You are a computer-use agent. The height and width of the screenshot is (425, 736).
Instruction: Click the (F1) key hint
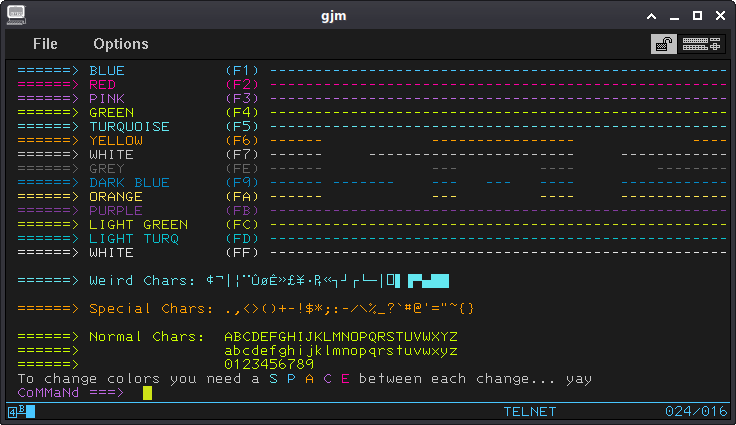tap(242, 70)
